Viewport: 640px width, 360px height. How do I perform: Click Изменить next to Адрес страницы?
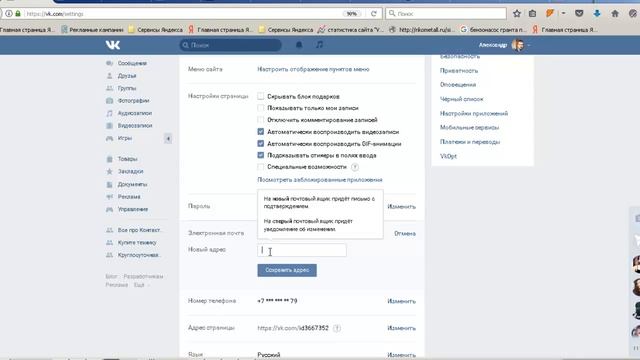coord(401,328)
